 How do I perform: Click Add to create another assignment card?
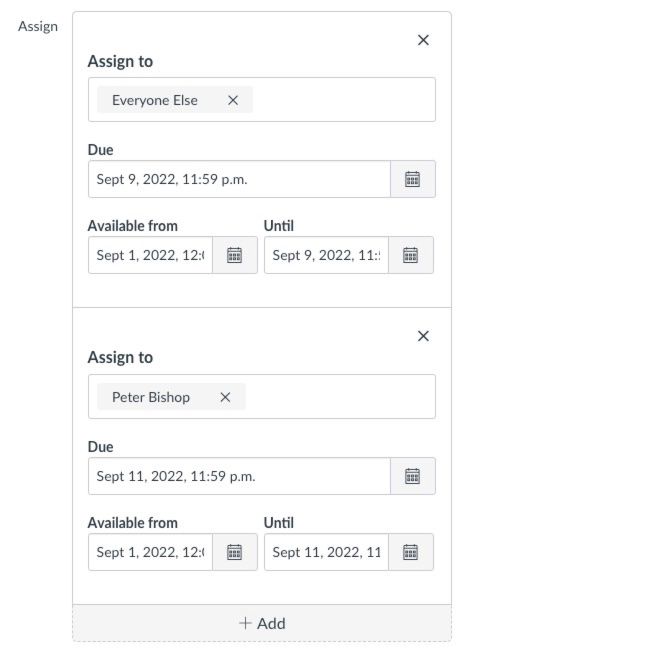point(262,623)
